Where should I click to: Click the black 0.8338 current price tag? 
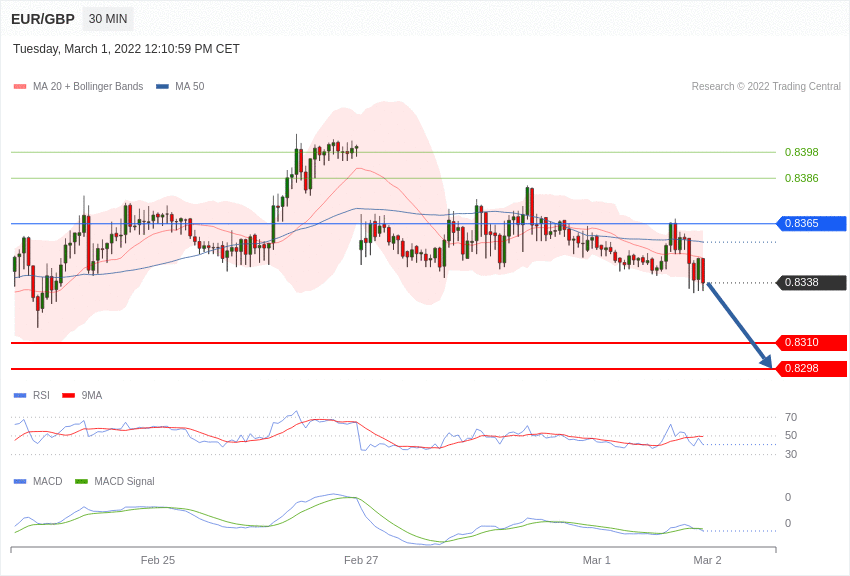812,282
